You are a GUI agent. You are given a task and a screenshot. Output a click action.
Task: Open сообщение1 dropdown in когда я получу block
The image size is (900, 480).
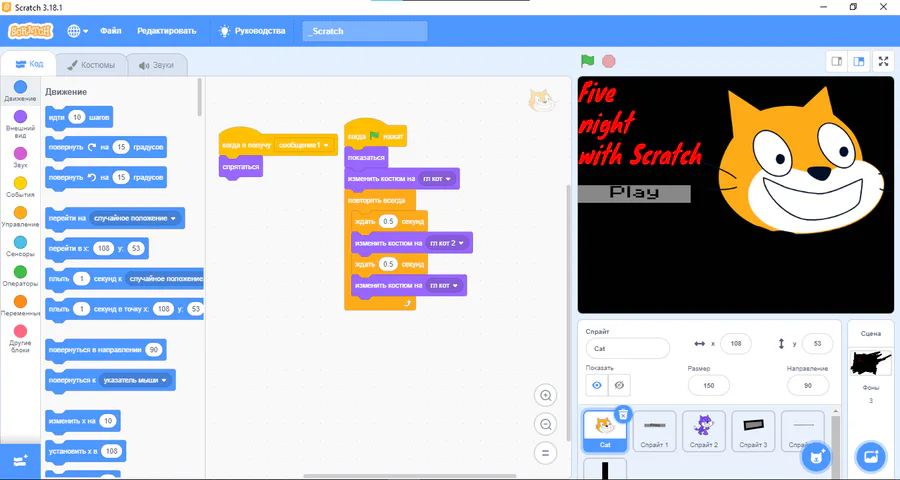tap(304, 145)
